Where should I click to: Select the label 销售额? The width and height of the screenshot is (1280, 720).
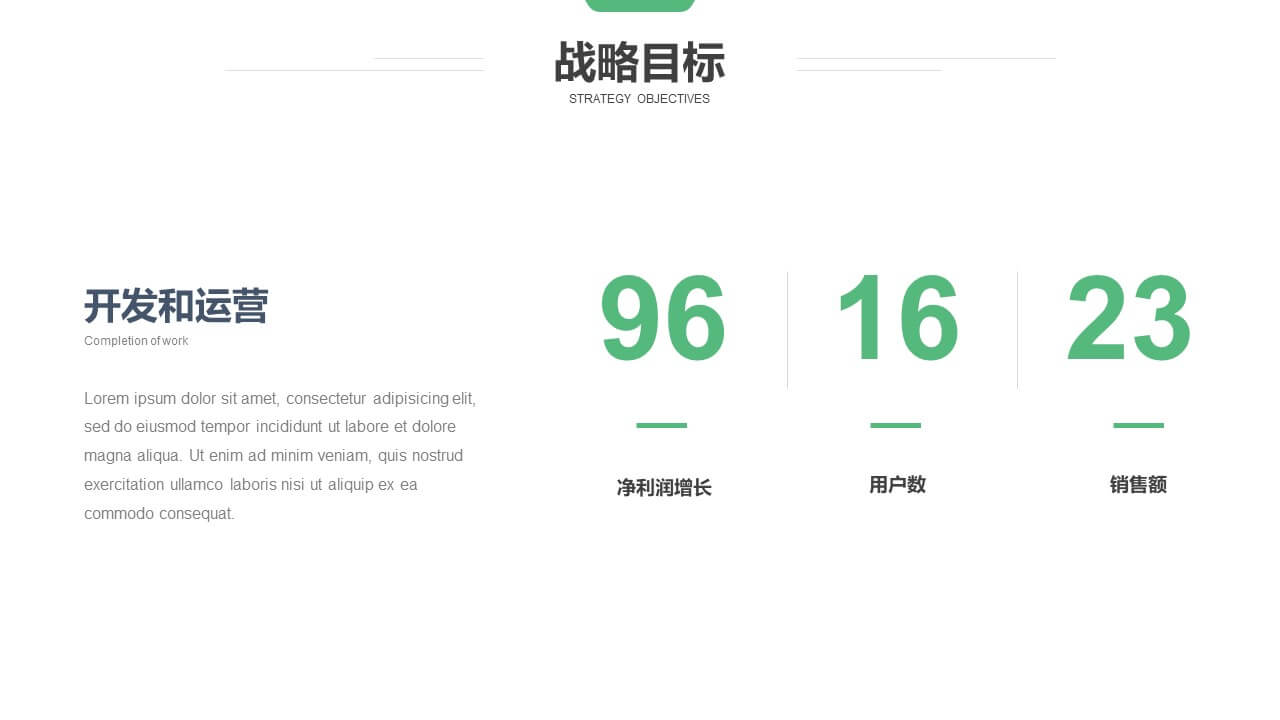click(1138, 485)
